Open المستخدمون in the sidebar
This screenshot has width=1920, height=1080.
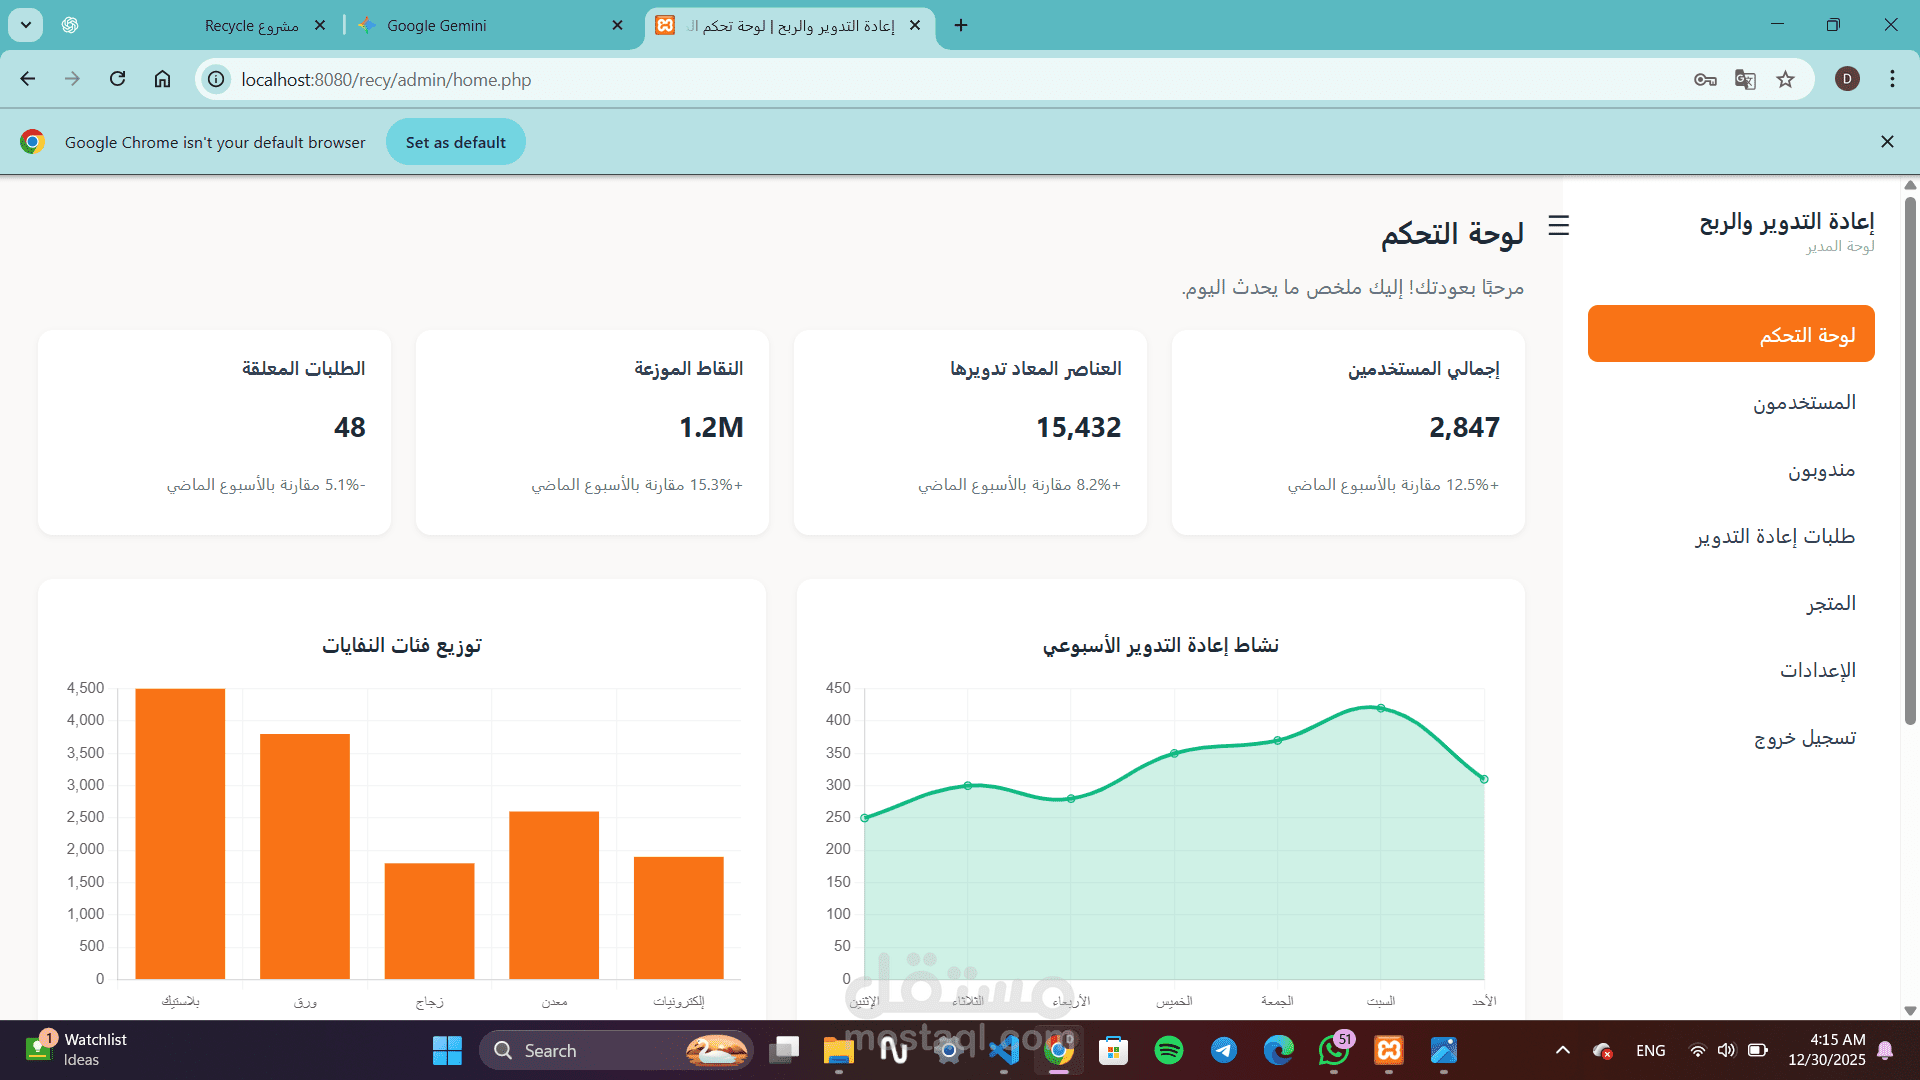[x=1731, y=402]
